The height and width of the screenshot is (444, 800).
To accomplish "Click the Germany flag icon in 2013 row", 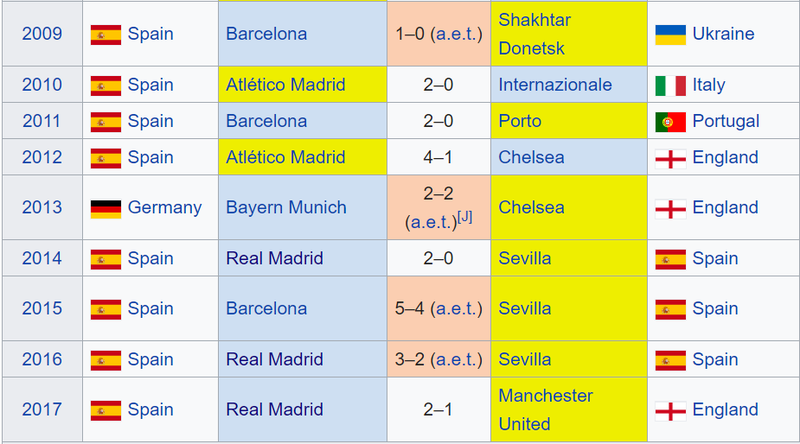I will [106, 209].
